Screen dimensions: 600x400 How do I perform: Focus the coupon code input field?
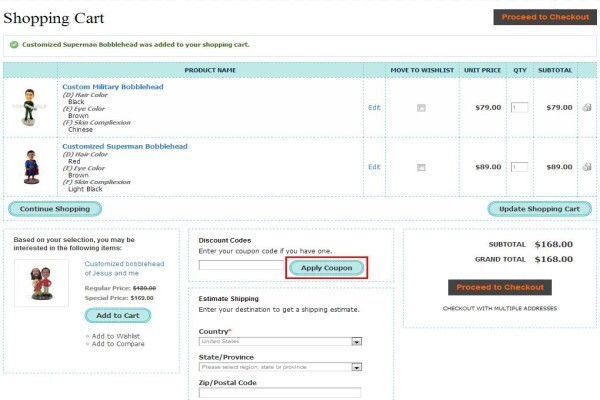242,265
